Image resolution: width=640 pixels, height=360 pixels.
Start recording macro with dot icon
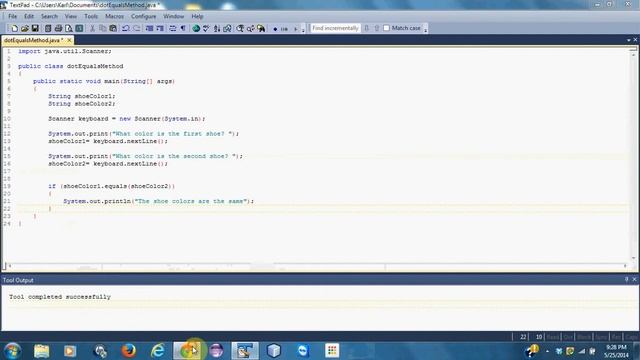pos(275,29)
